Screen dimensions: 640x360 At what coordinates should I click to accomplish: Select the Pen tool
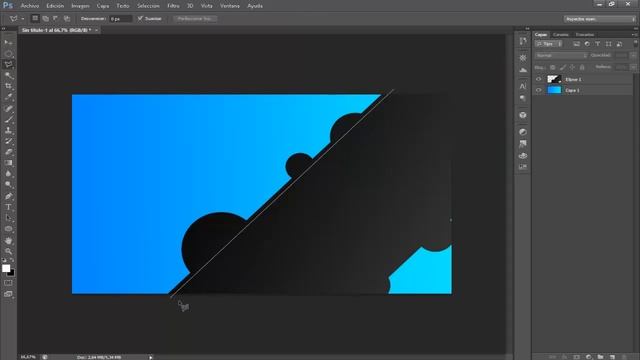[x=8, y=196]
